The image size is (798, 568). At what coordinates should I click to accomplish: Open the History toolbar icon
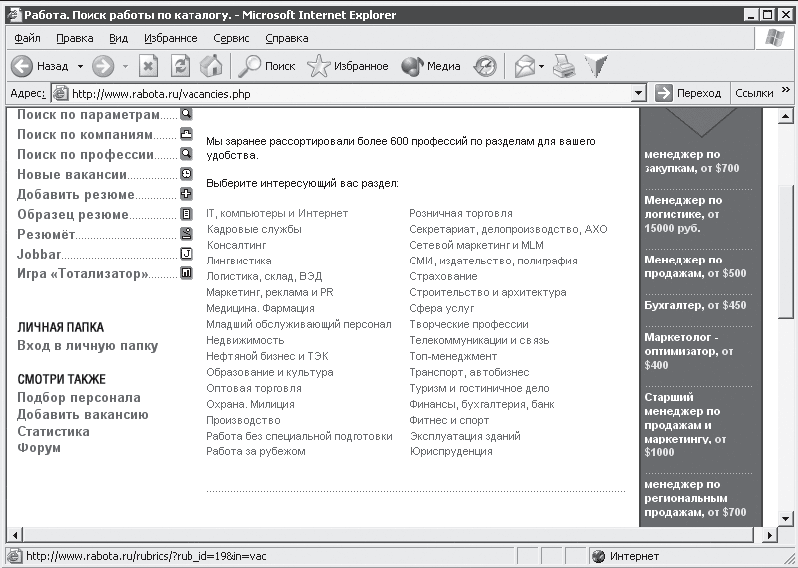click(x=485, y=66)
